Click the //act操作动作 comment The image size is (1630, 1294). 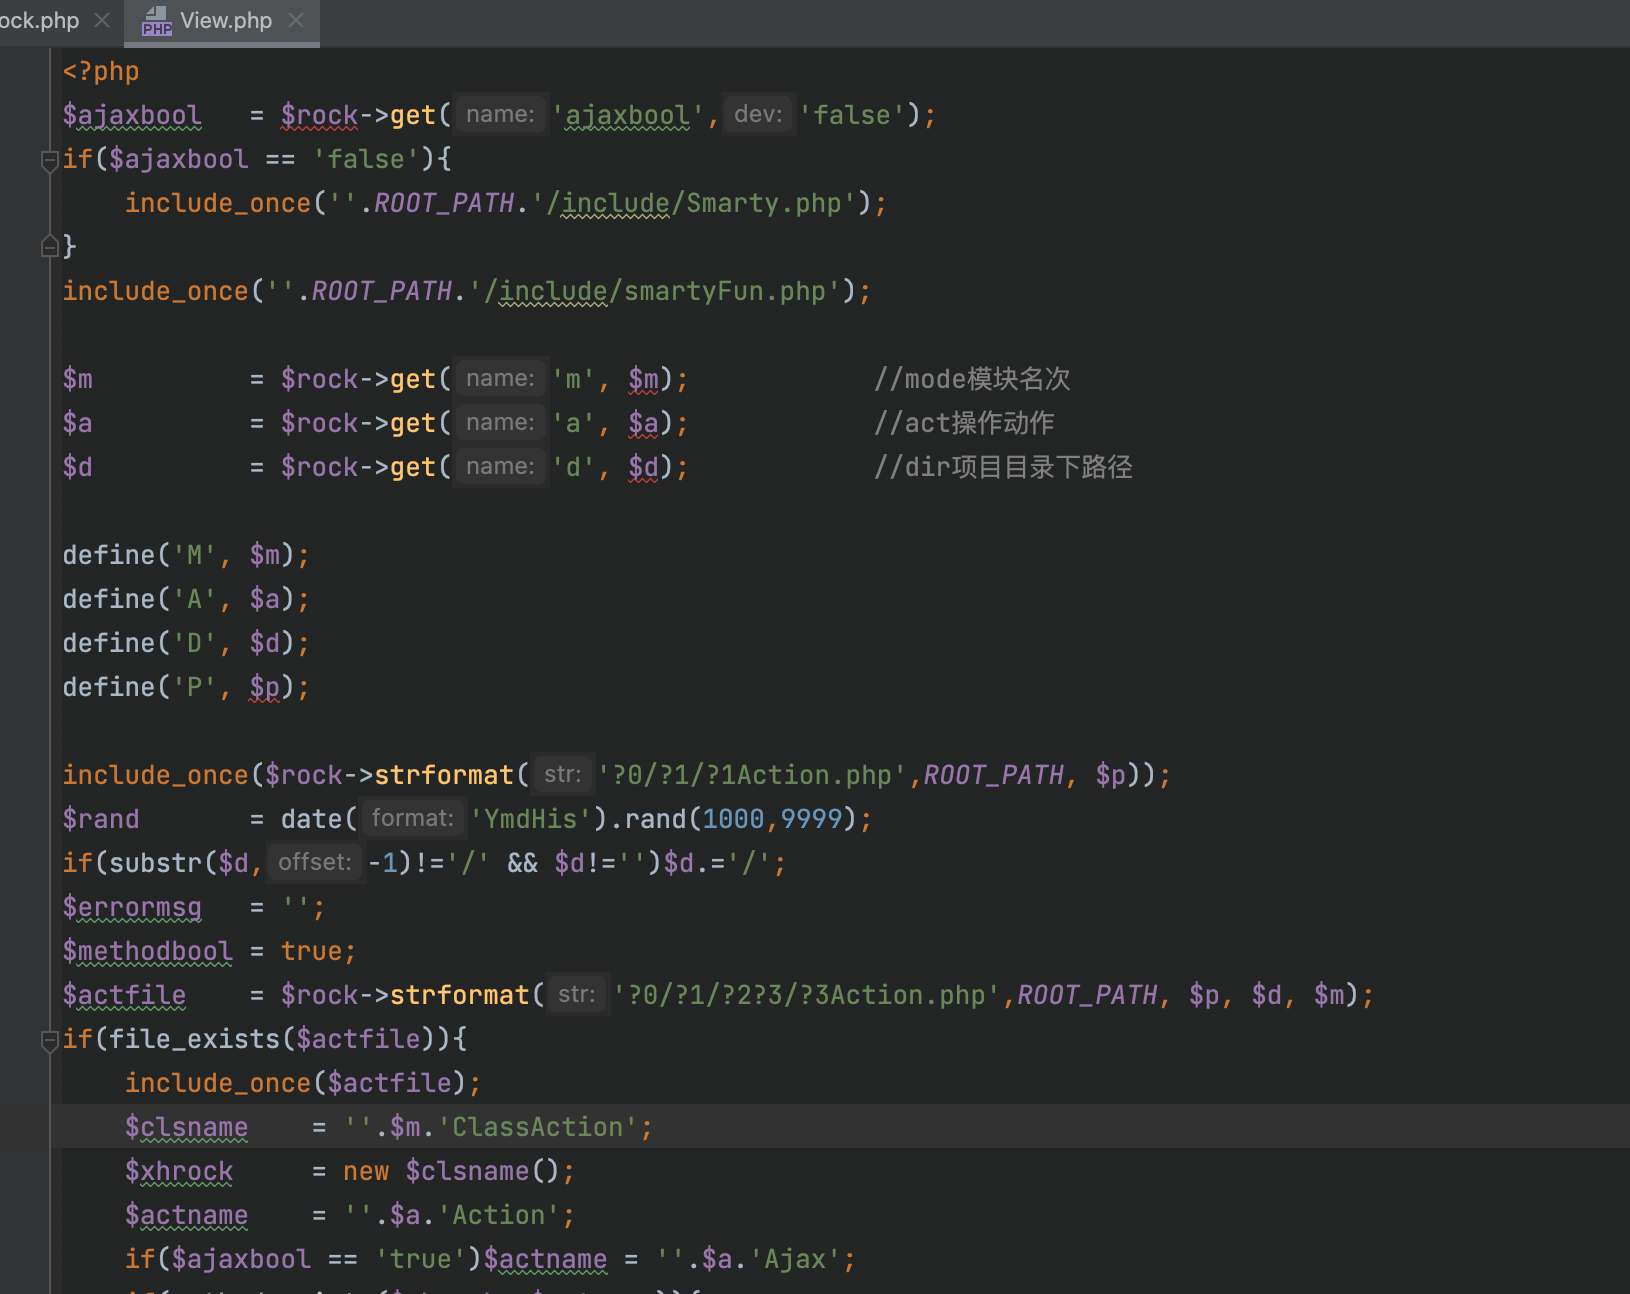click(x=964, y=424)
